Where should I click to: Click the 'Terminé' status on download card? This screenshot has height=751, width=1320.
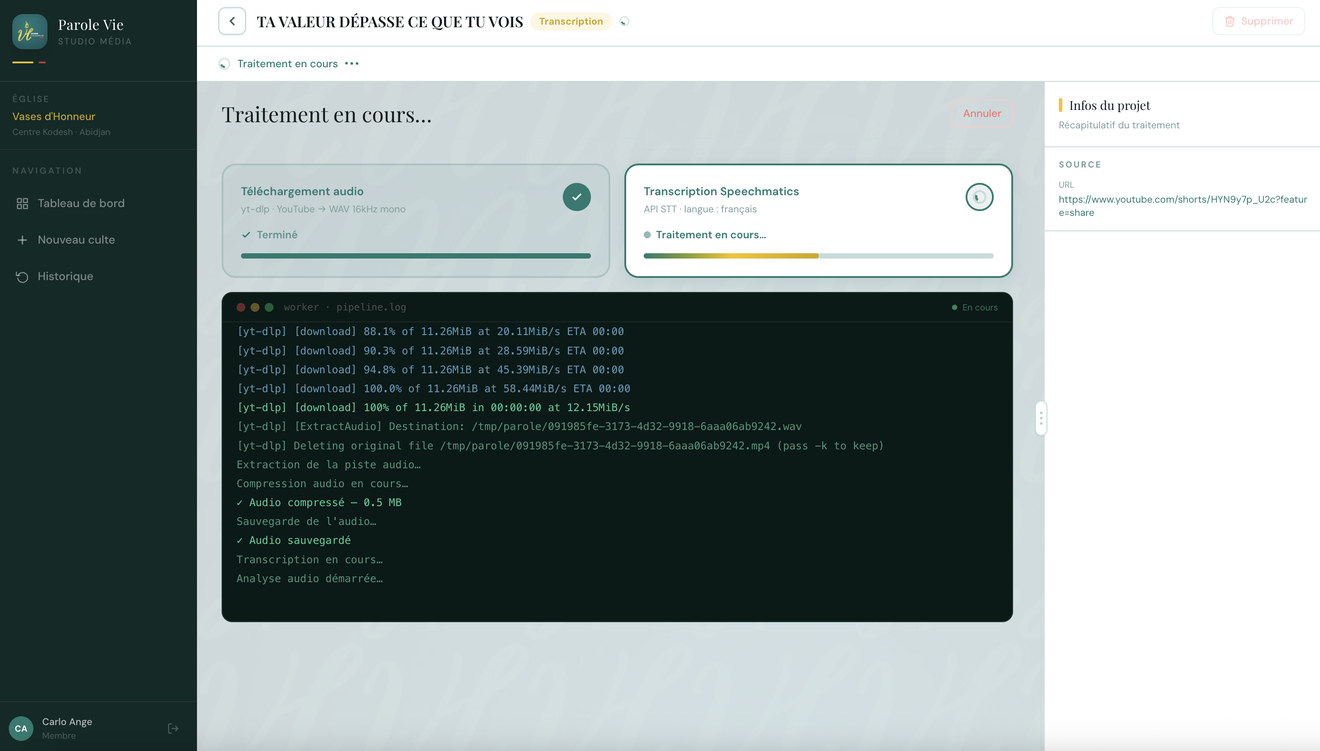pyautogui.click(x=269, y=235)
